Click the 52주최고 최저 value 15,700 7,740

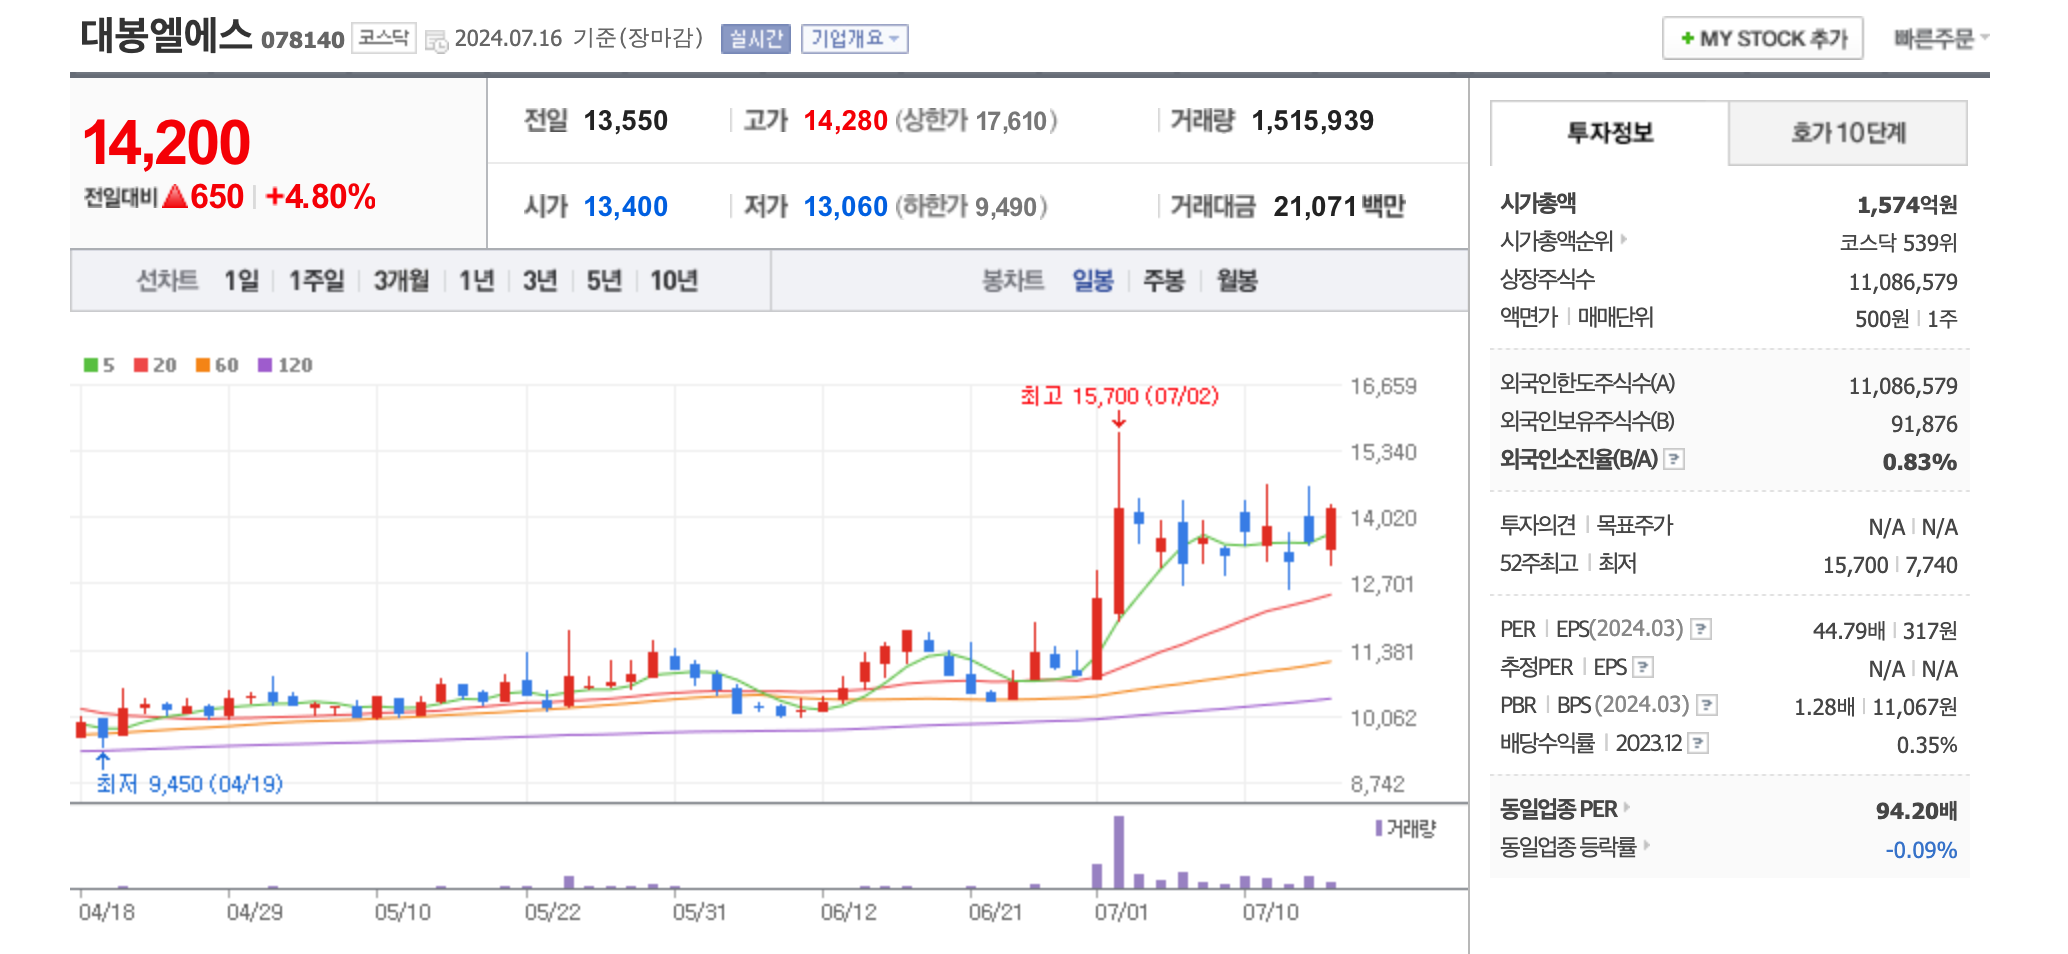point(1890,565)
